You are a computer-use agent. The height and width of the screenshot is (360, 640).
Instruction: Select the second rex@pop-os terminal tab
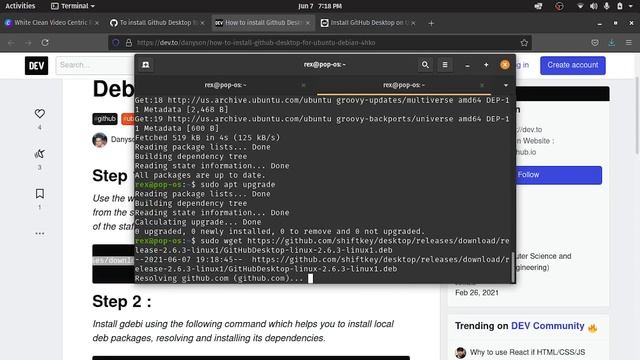404,85
